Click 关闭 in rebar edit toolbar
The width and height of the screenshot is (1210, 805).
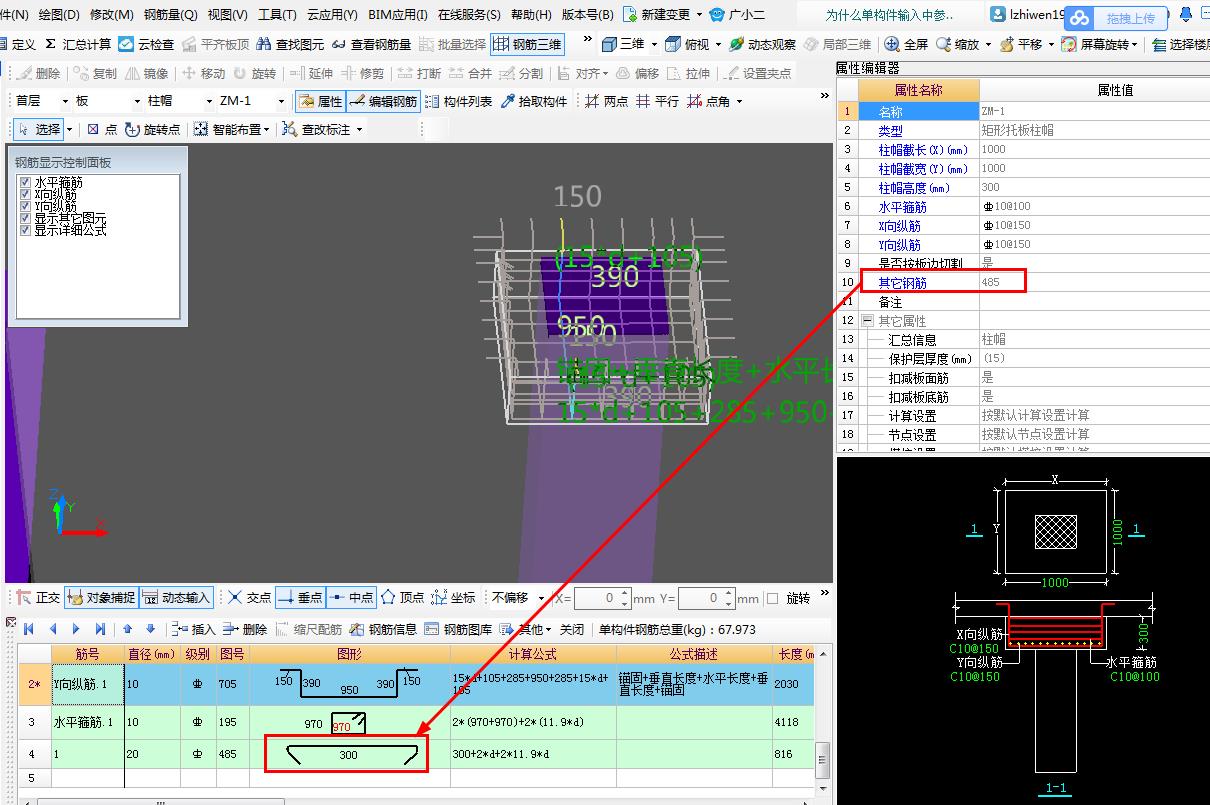coord(571,629)
